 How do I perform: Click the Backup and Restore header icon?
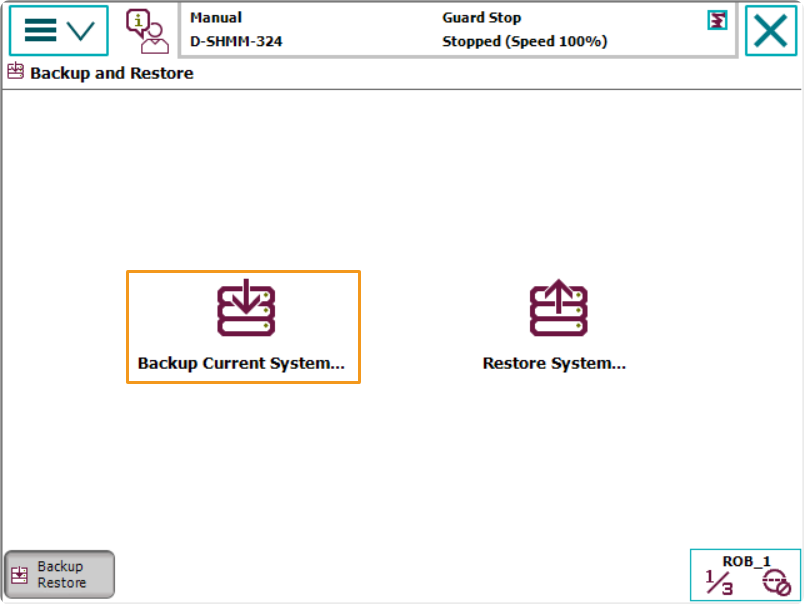14,72
